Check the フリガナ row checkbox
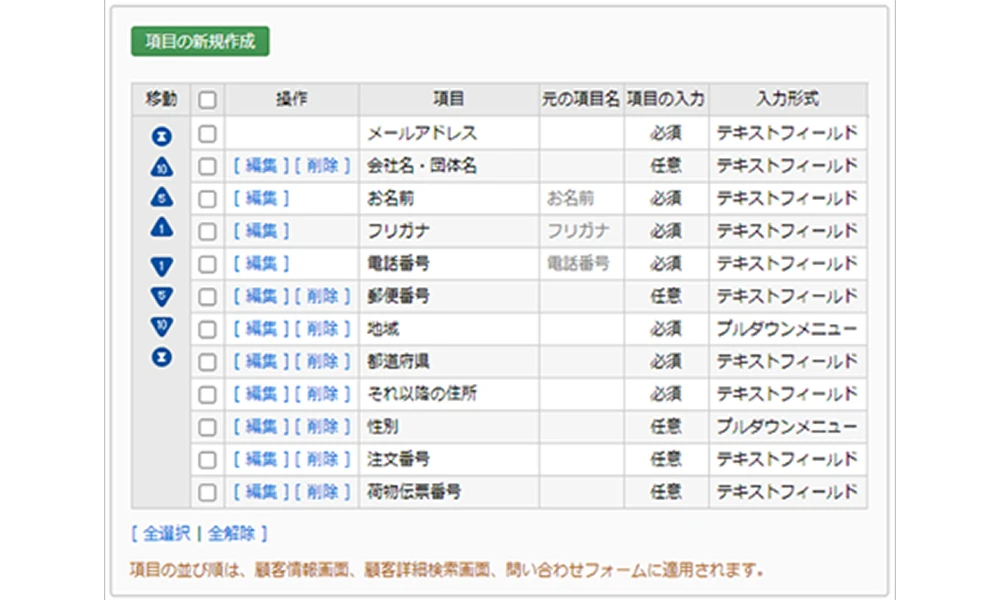The width and height of the screenshot is (1000, 600). (207, 231)
